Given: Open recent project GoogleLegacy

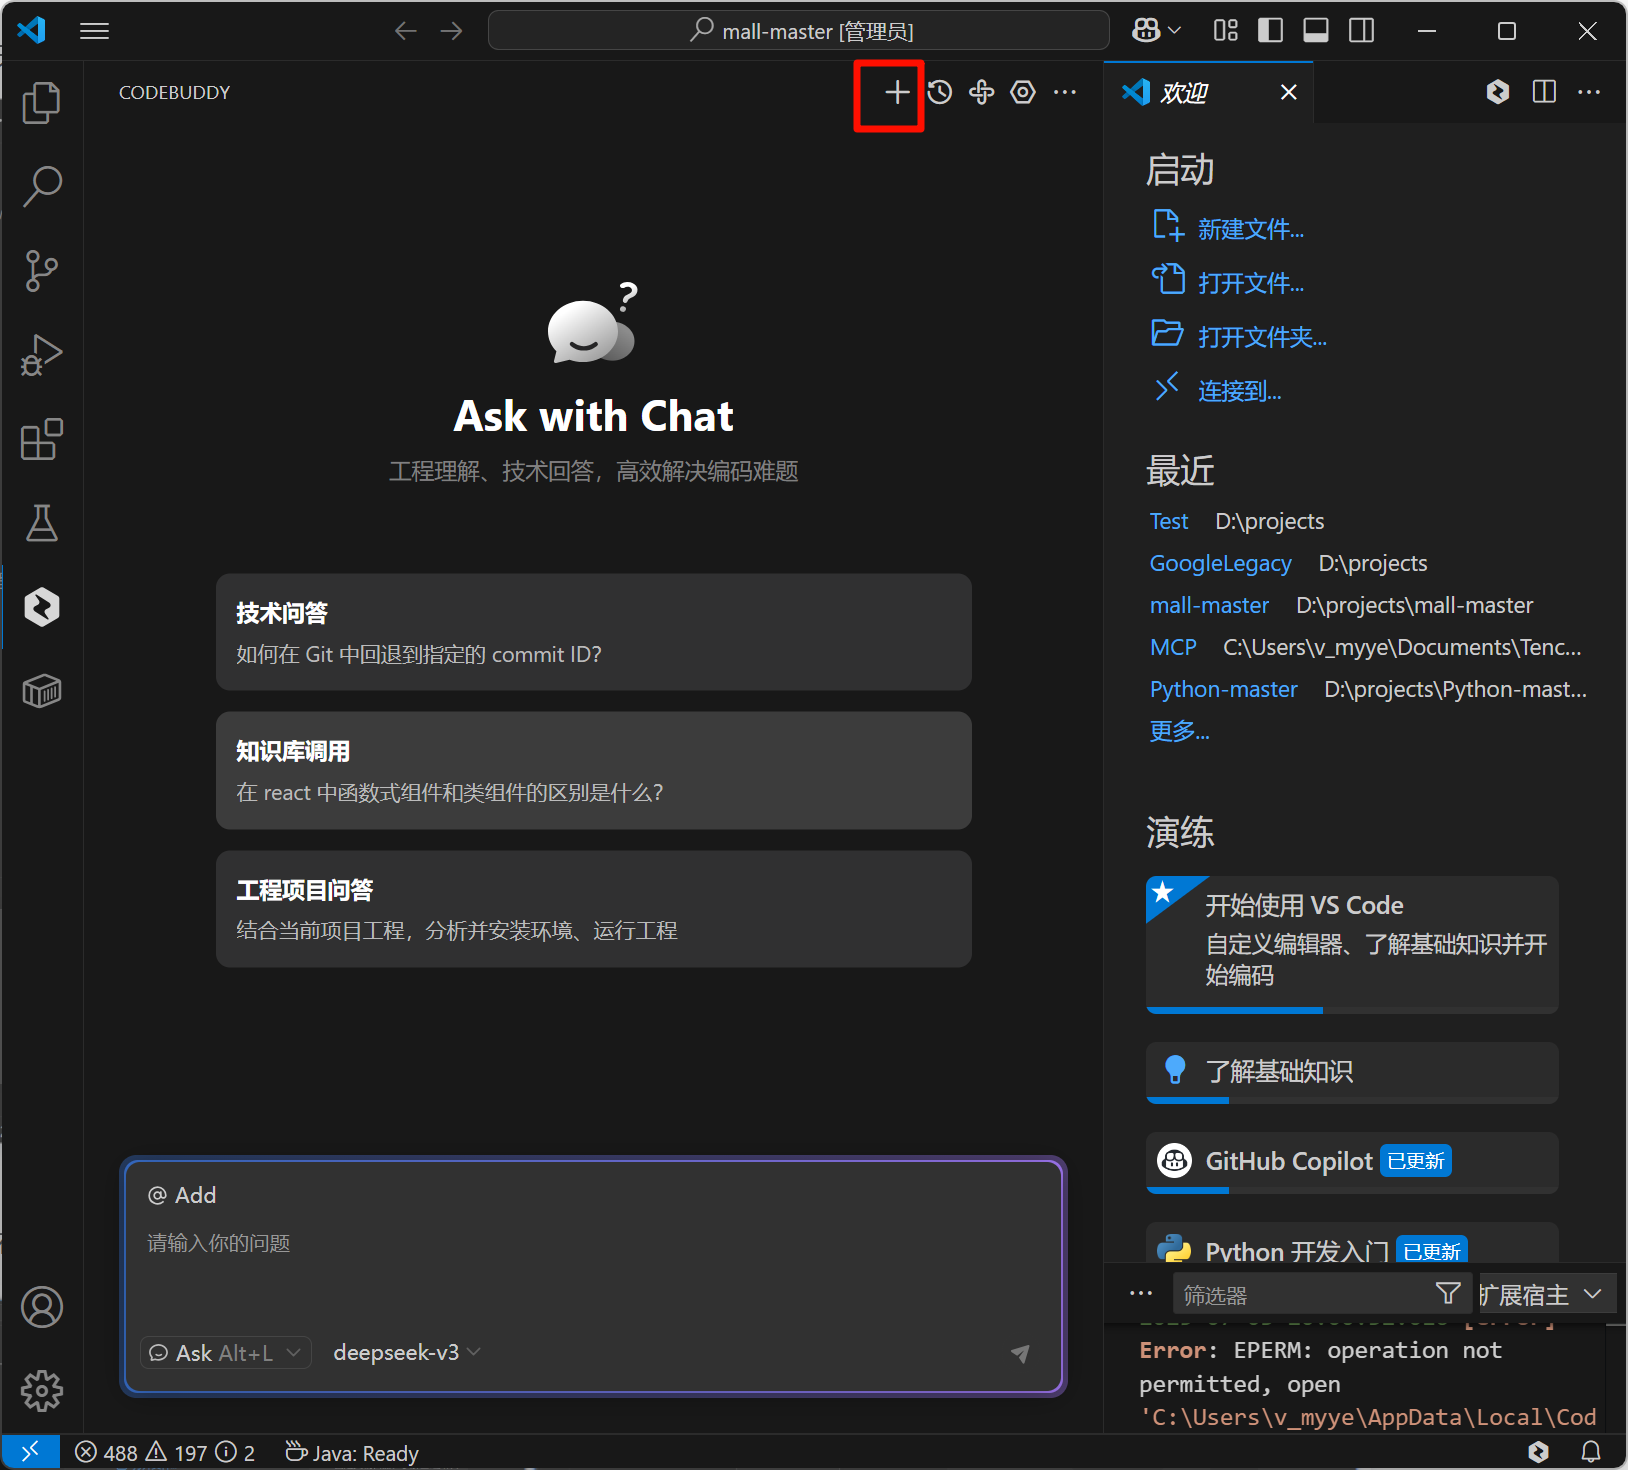Looking at the screenshot, I should pyautogui.click(x=1220, y=563).
